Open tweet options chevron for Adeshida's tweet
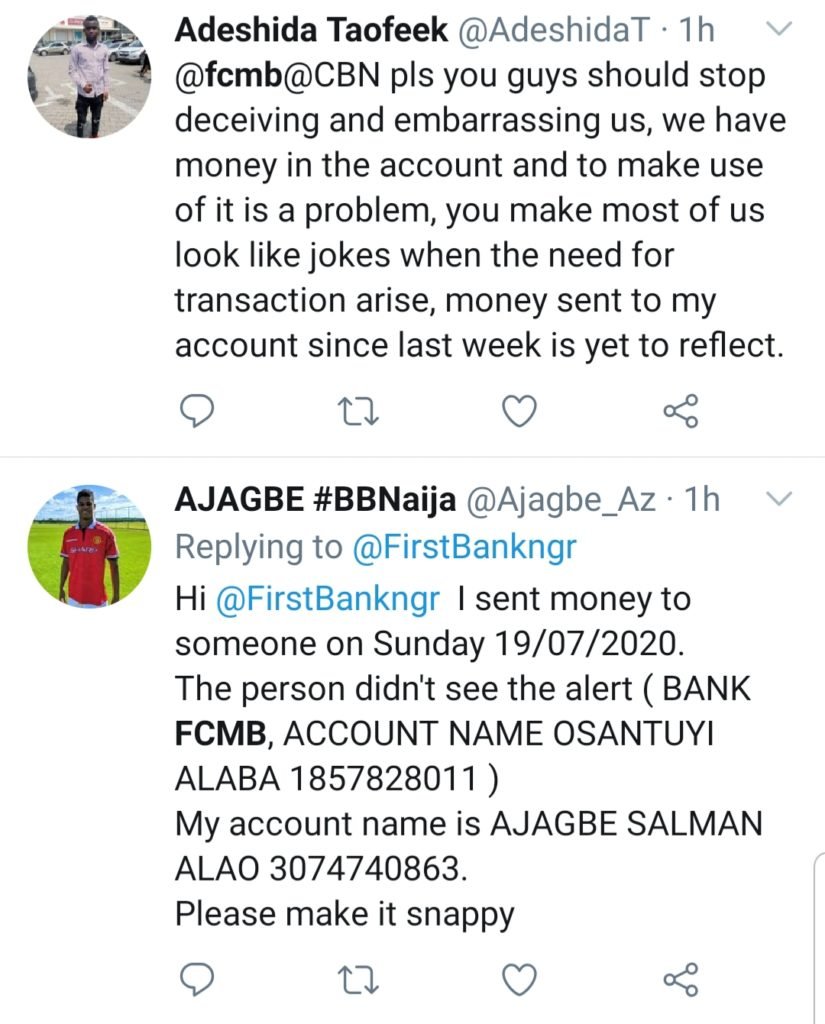 pos(777,30)
